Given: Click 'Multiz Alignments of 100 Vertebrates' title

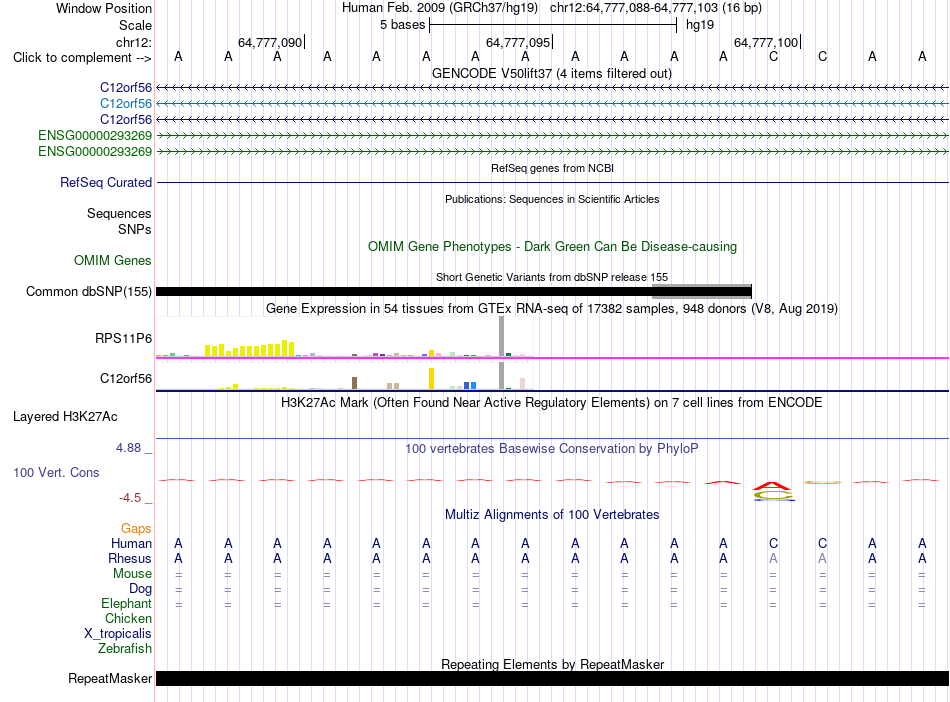Looking at the screenshot, I should tap(552, 515).
